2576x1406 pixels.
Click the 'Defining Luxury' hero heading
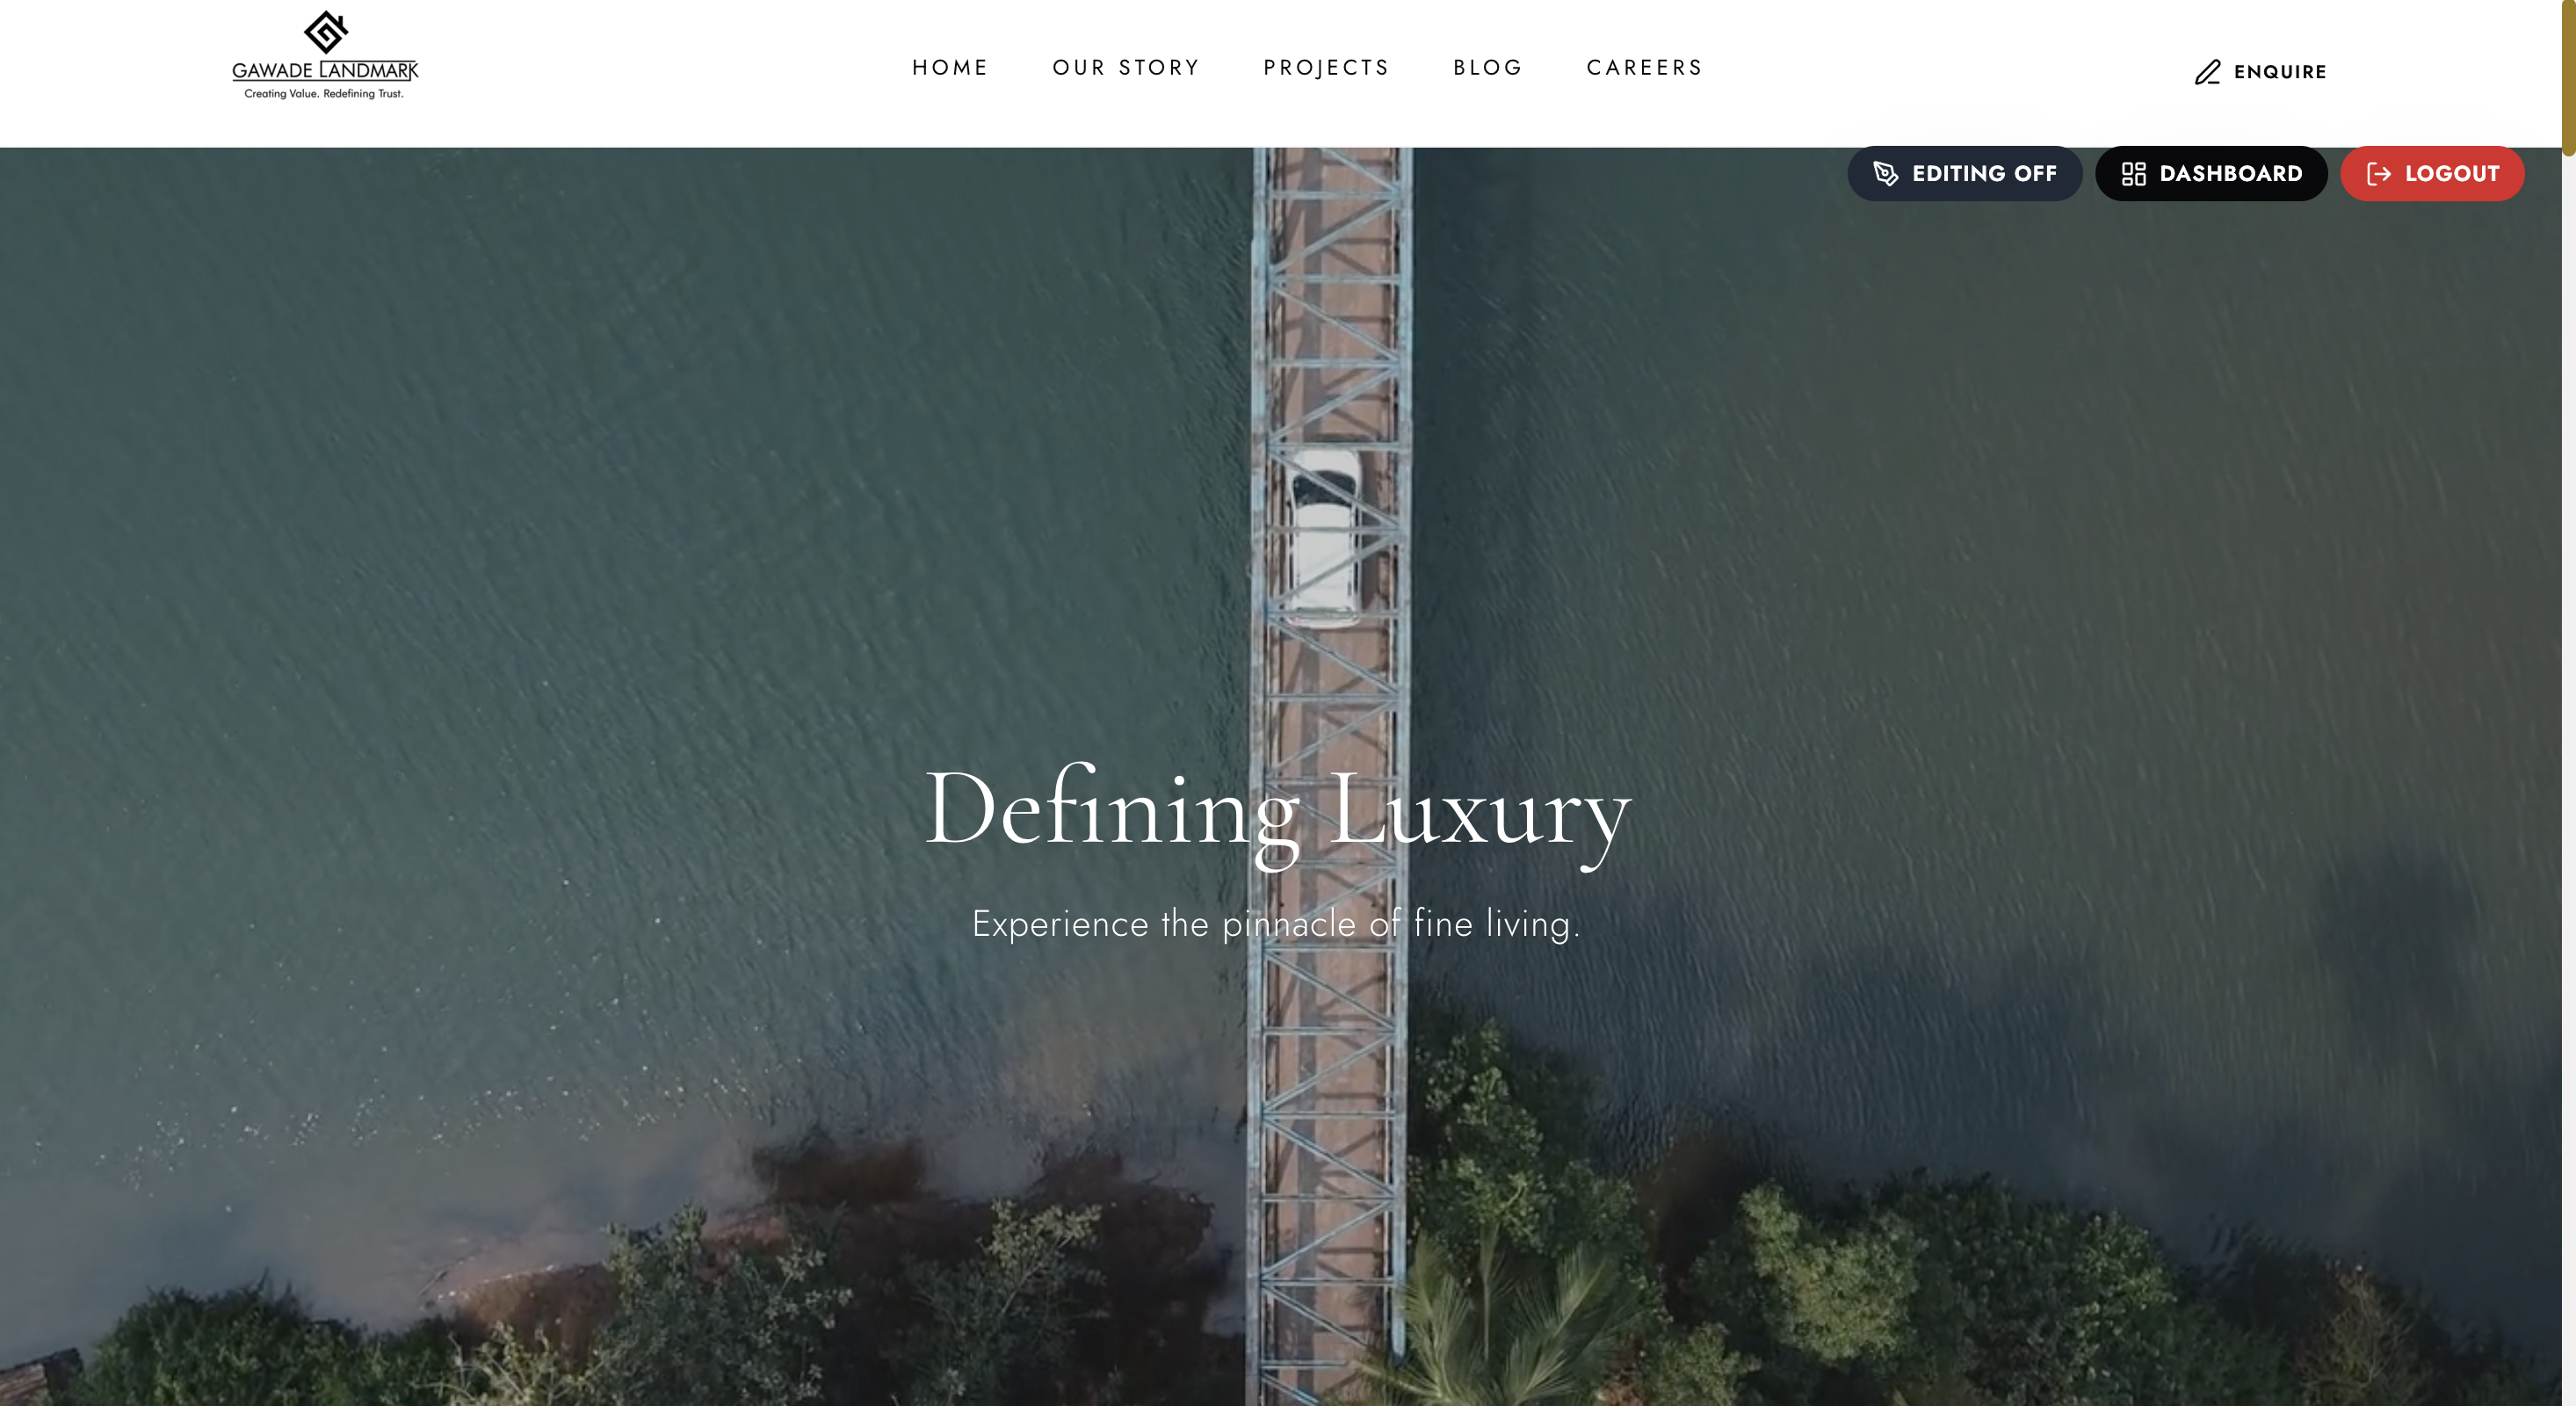1277,812
